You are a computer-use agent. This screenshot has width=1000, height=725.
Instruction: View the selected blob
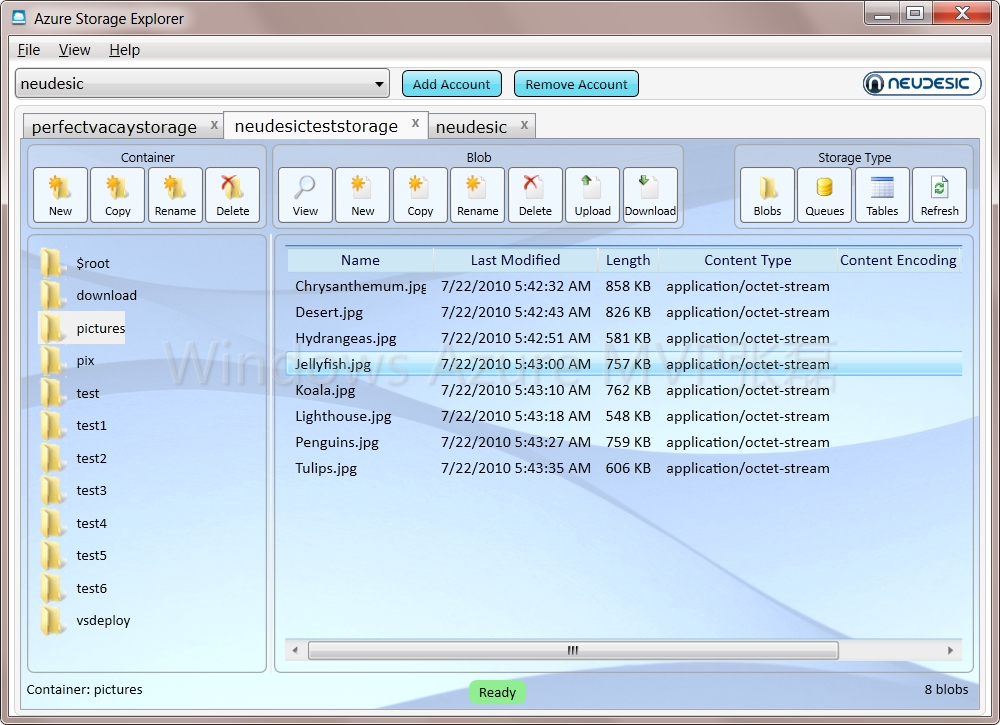305,194
